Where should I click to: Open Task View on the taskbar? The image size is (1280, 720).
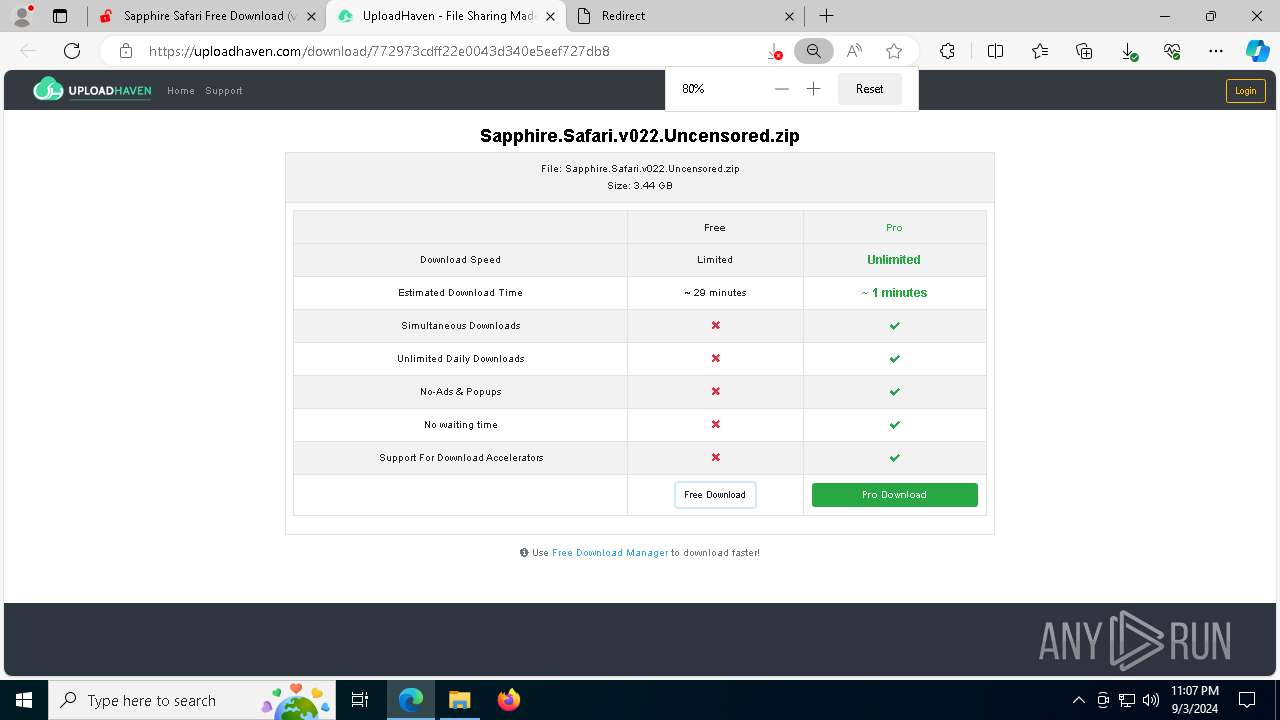pyautogui.click(x=360, y=700)
